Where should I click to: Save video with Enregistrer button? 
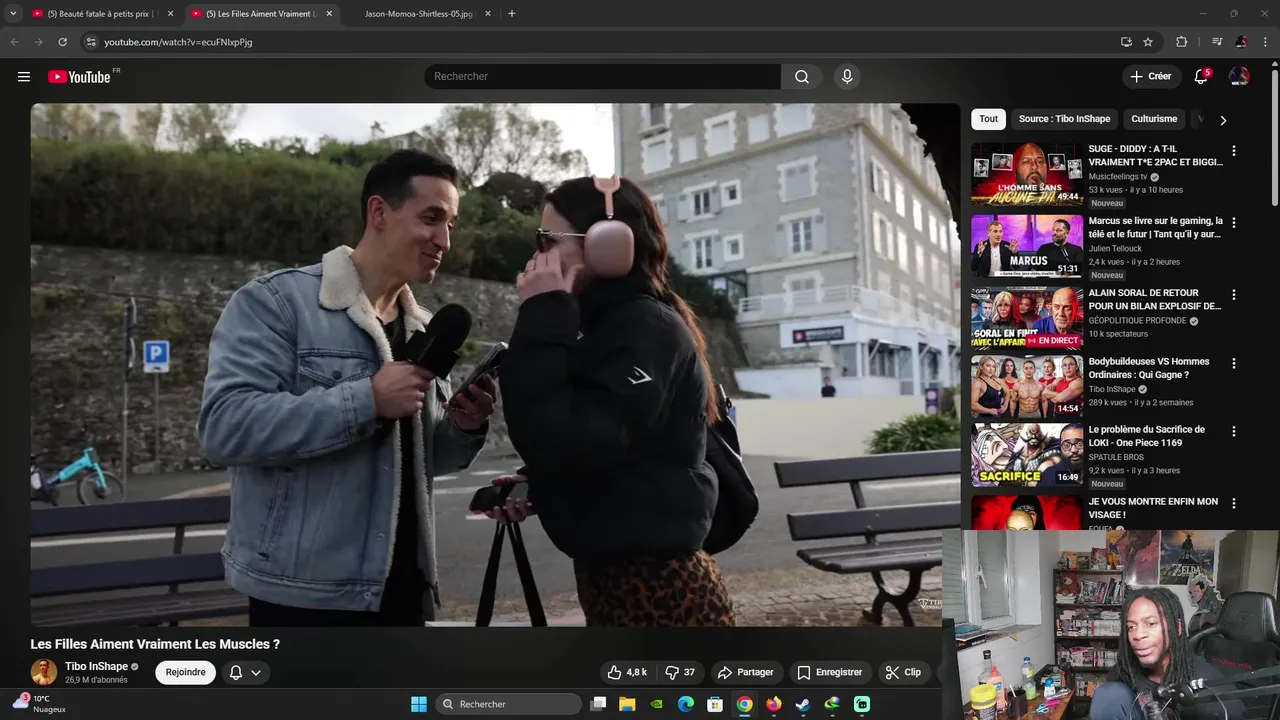coord(829,672)
